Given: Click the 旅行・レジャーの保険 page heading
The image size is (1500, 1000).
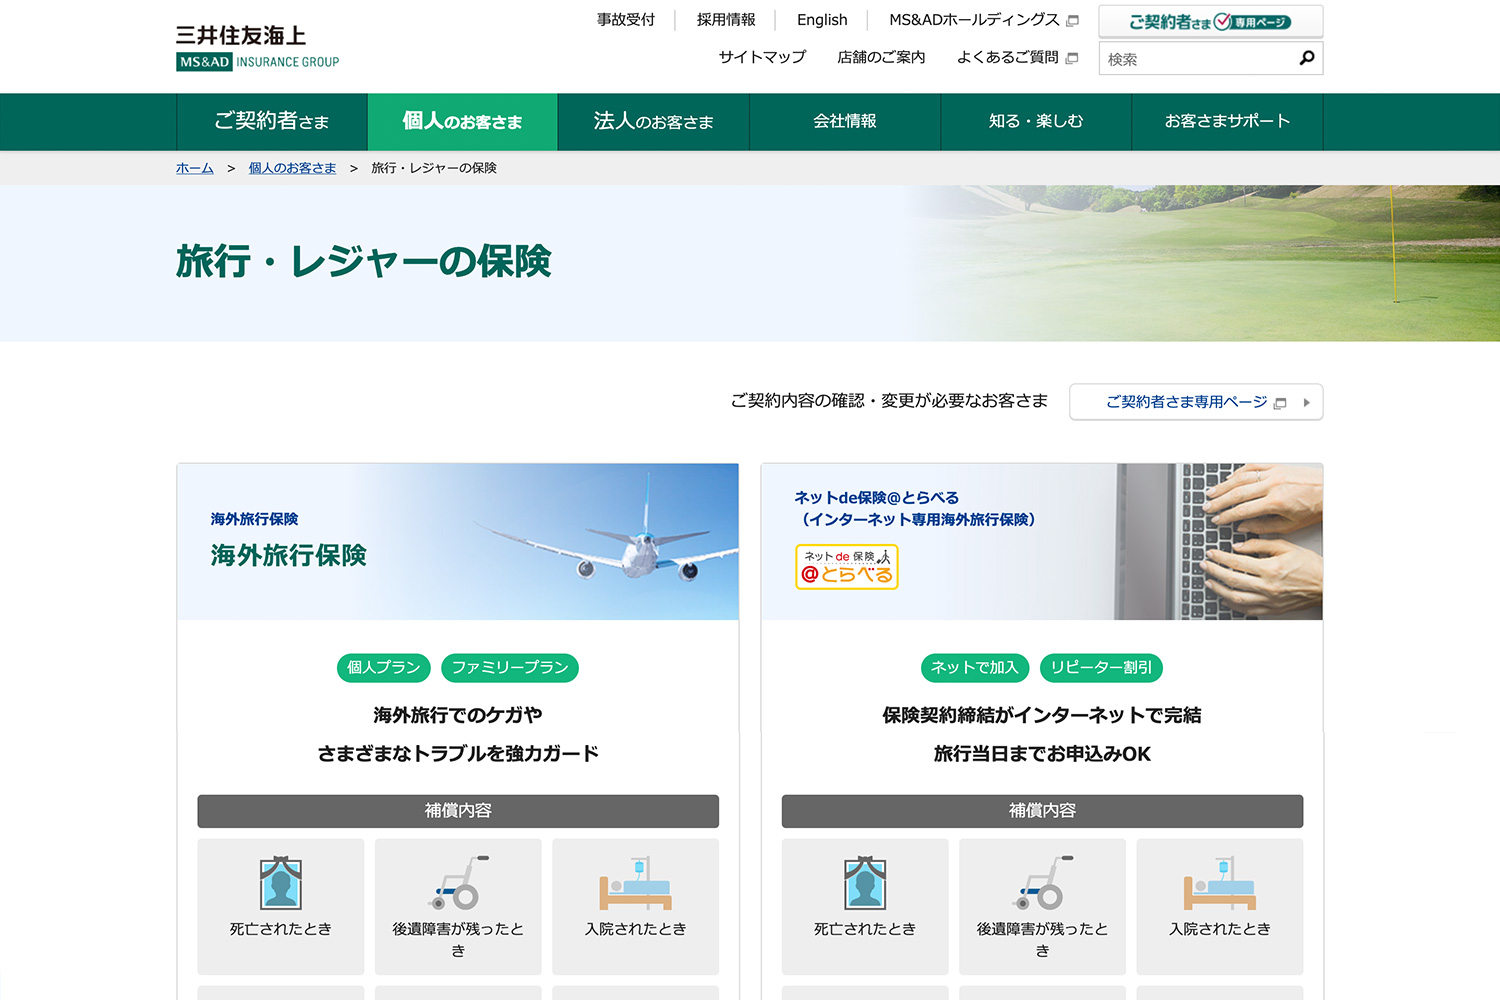Looking at the screenshot, I should (x=364, y=261).
